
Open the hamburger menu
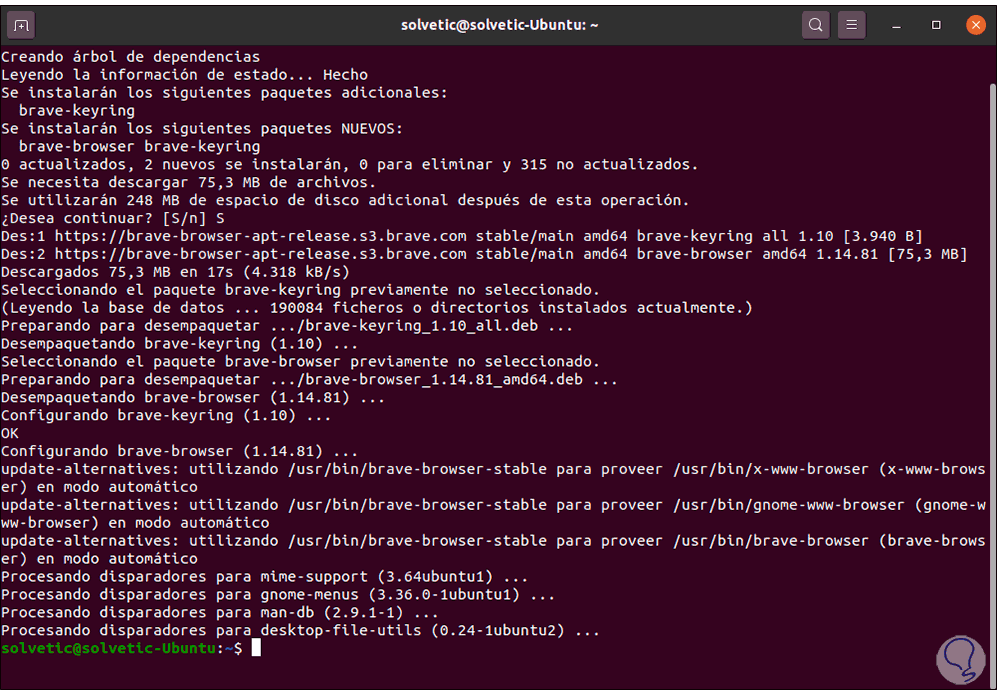click(x=851, y=25)
